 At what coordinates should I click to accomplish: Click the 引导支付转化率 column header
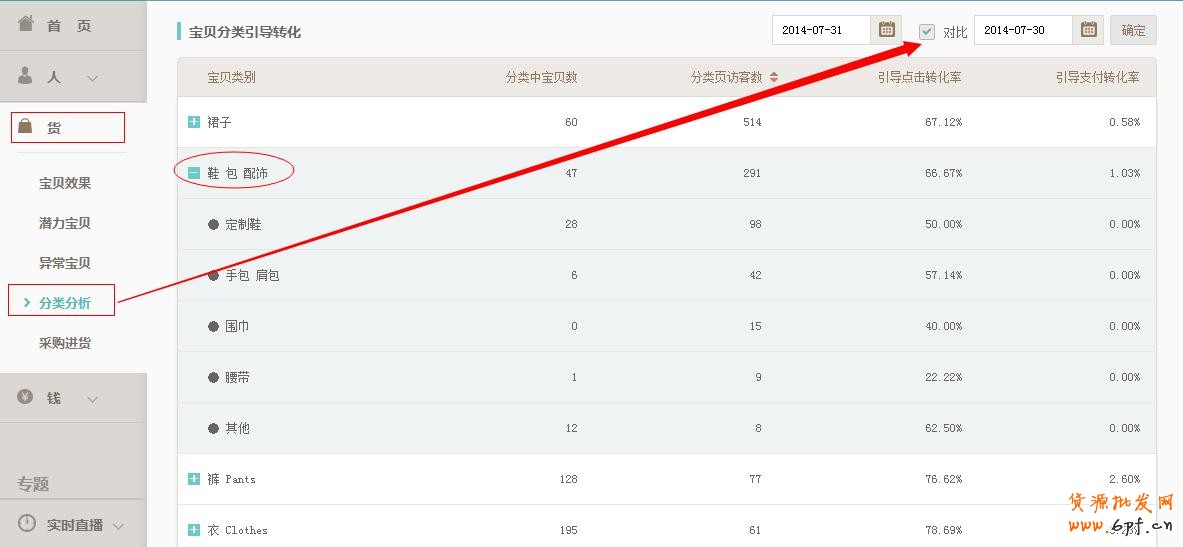[1097, 77]
